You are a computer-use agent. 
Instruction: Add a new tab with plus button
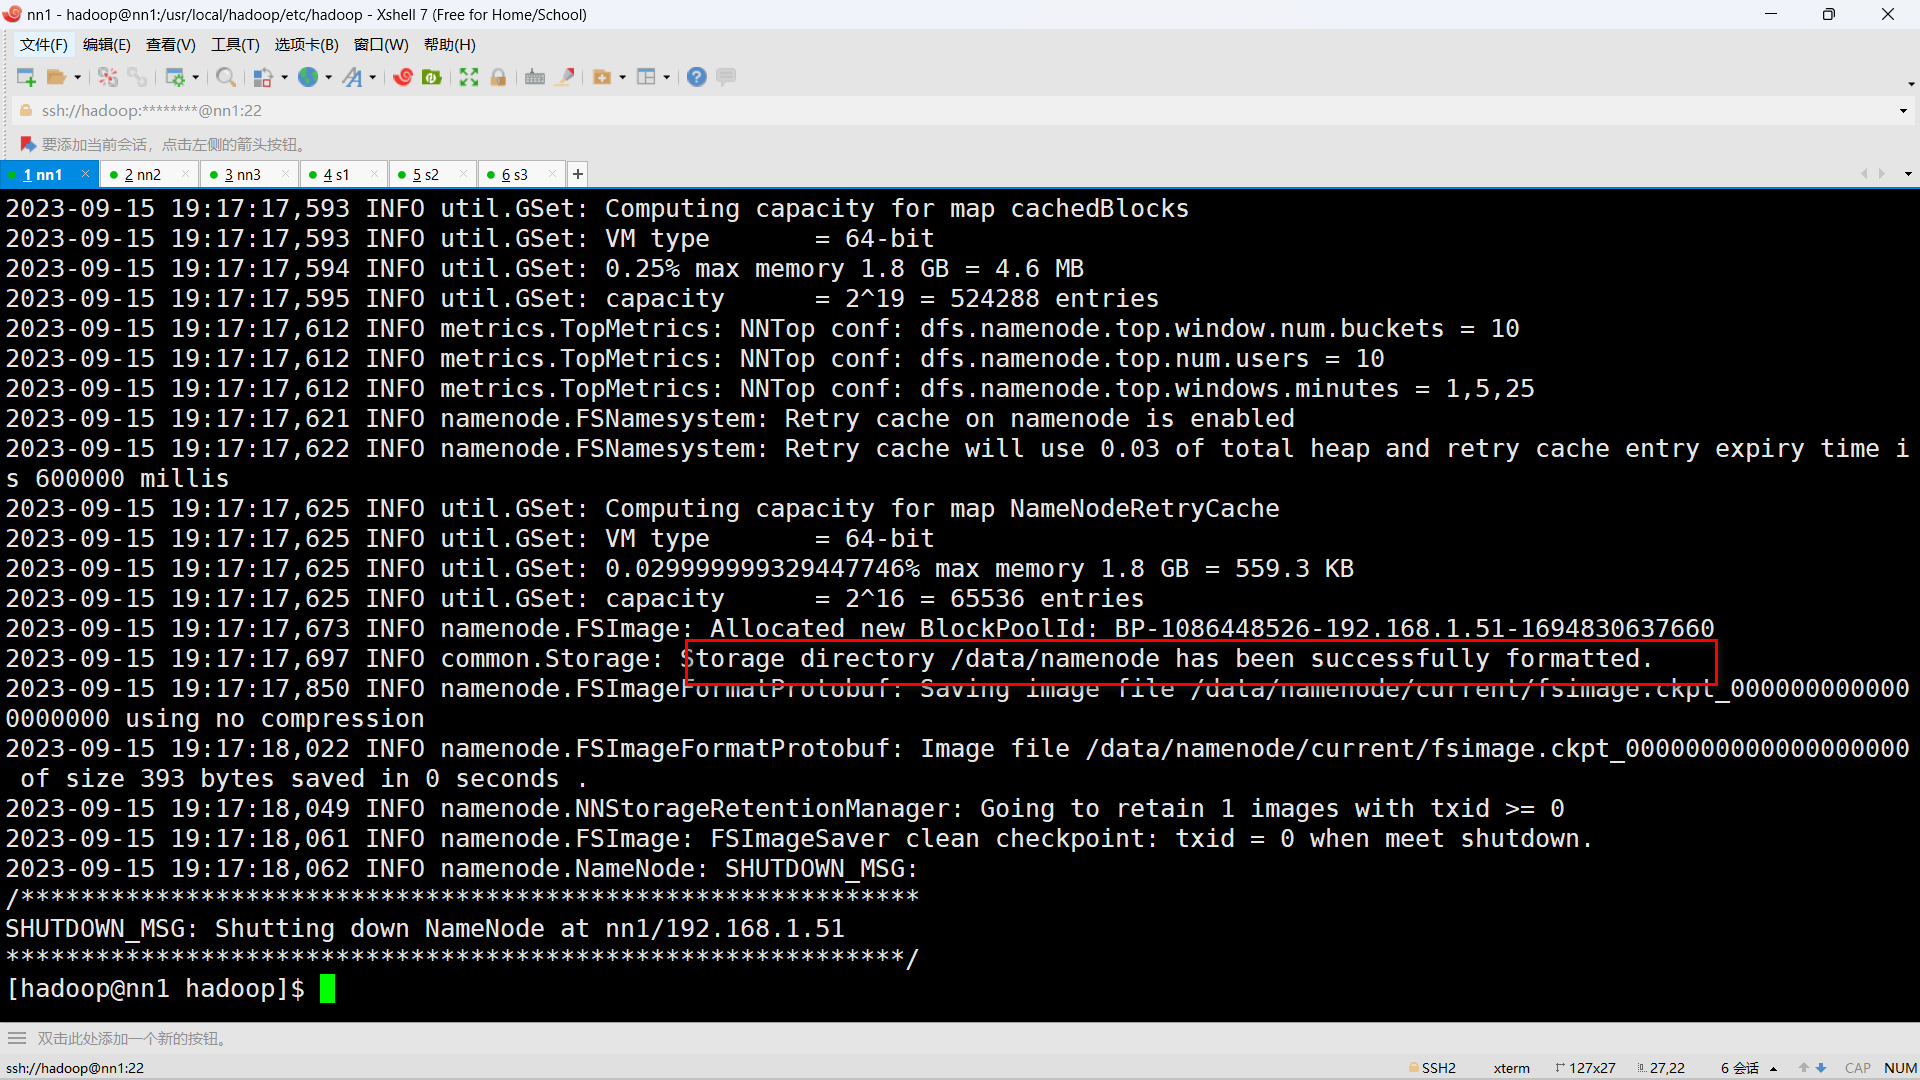click(x=578, y=174)
